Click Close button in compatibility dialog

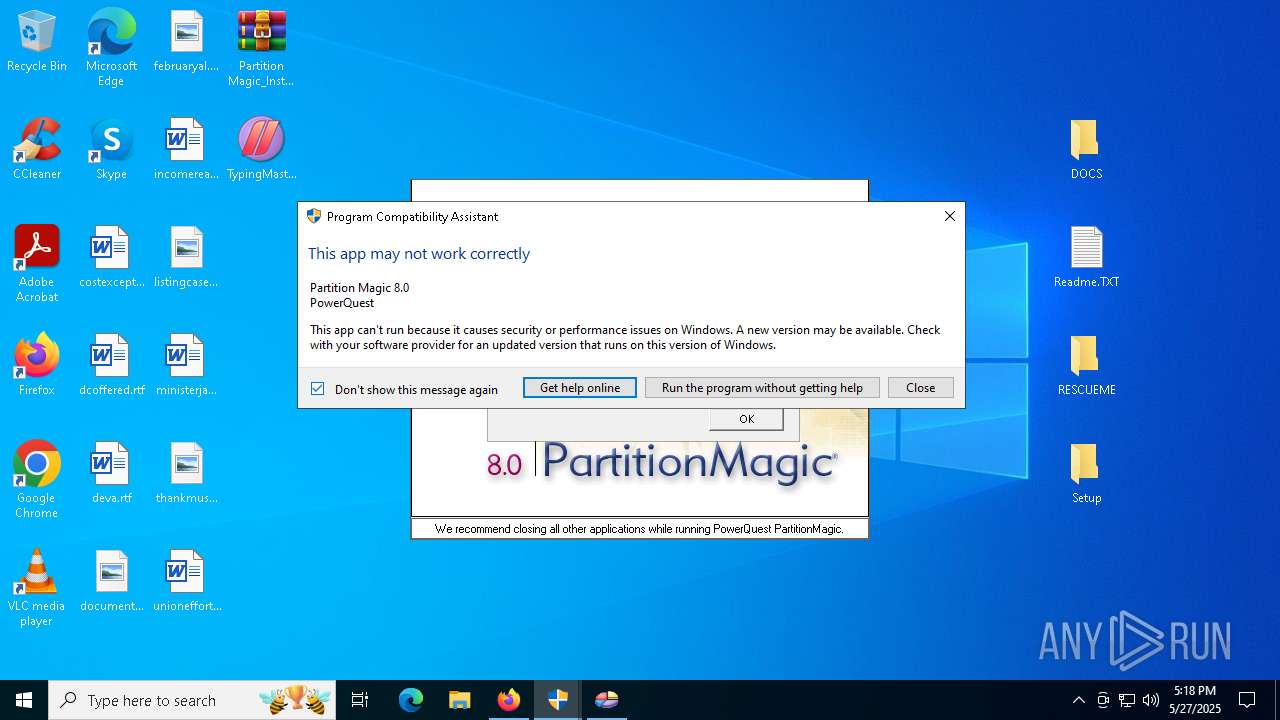coord(920,388)
